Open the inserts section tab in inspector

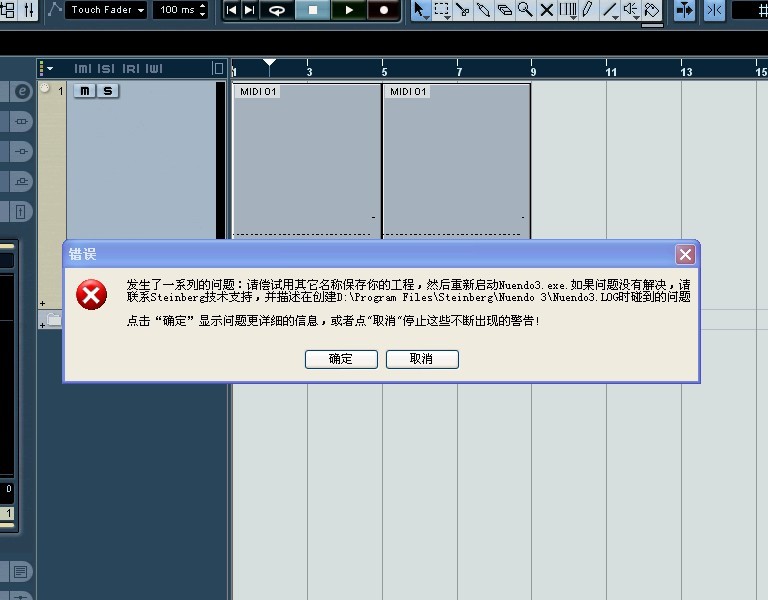[x=21, y=121]
